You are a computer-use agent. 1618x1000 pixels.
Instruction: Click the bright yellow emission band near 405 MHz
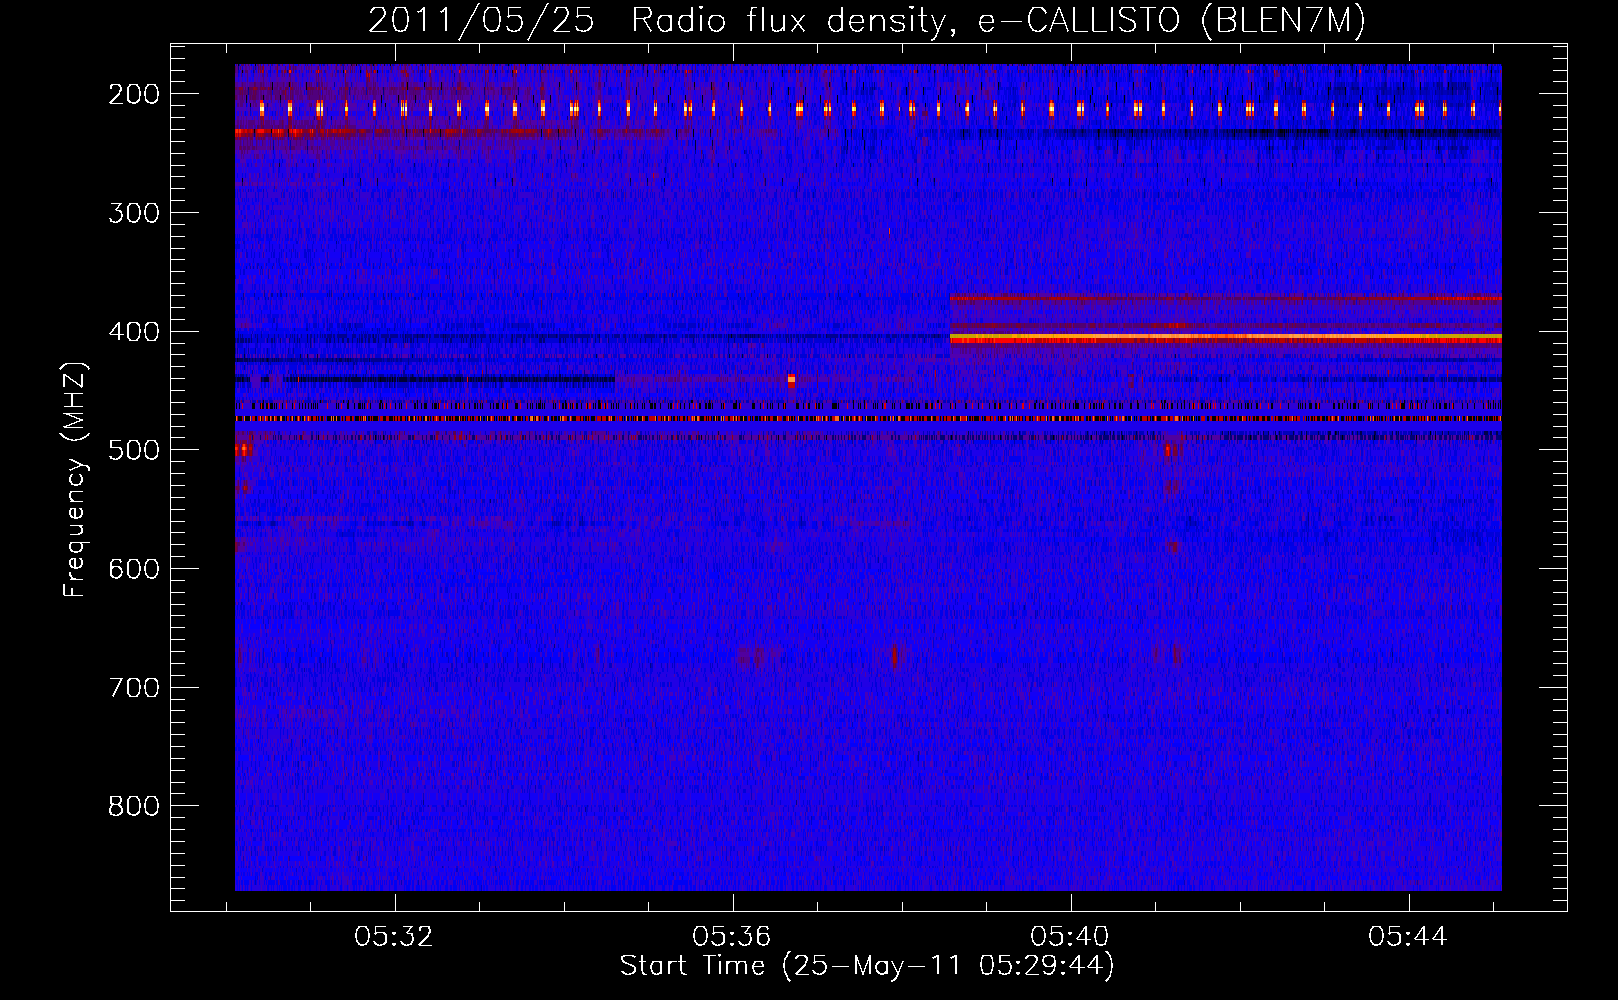(x=1225, y=339)
